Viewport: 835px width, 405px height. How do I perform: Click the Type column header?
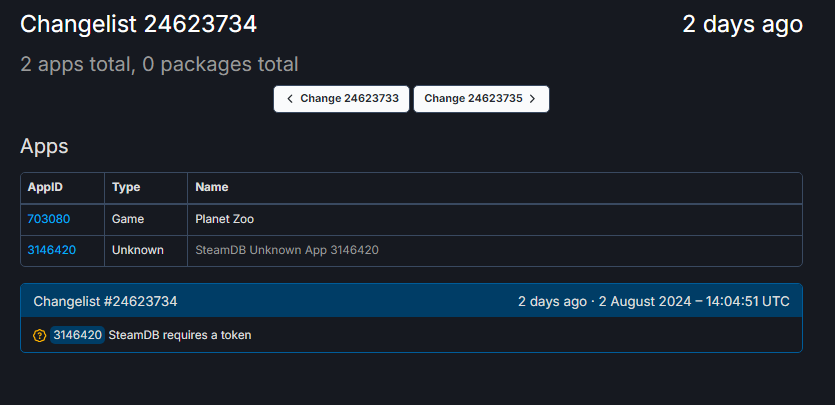pos(146,188)
